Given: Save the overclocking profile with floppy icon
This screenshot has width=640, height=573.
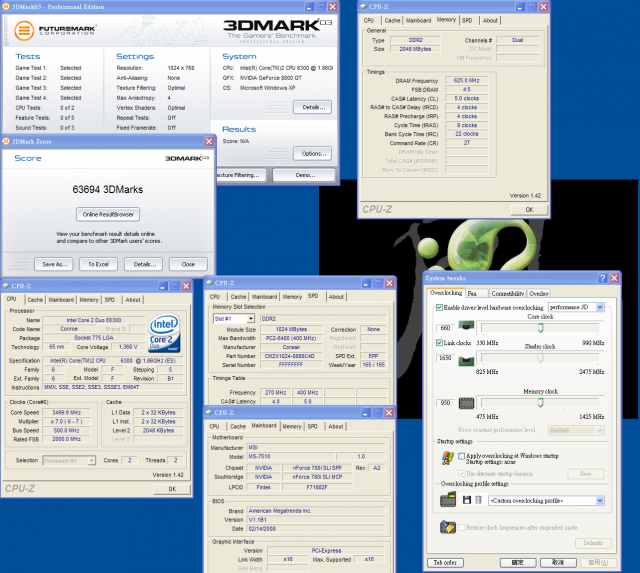Looking at the screenshot, I should coord(467,500).
